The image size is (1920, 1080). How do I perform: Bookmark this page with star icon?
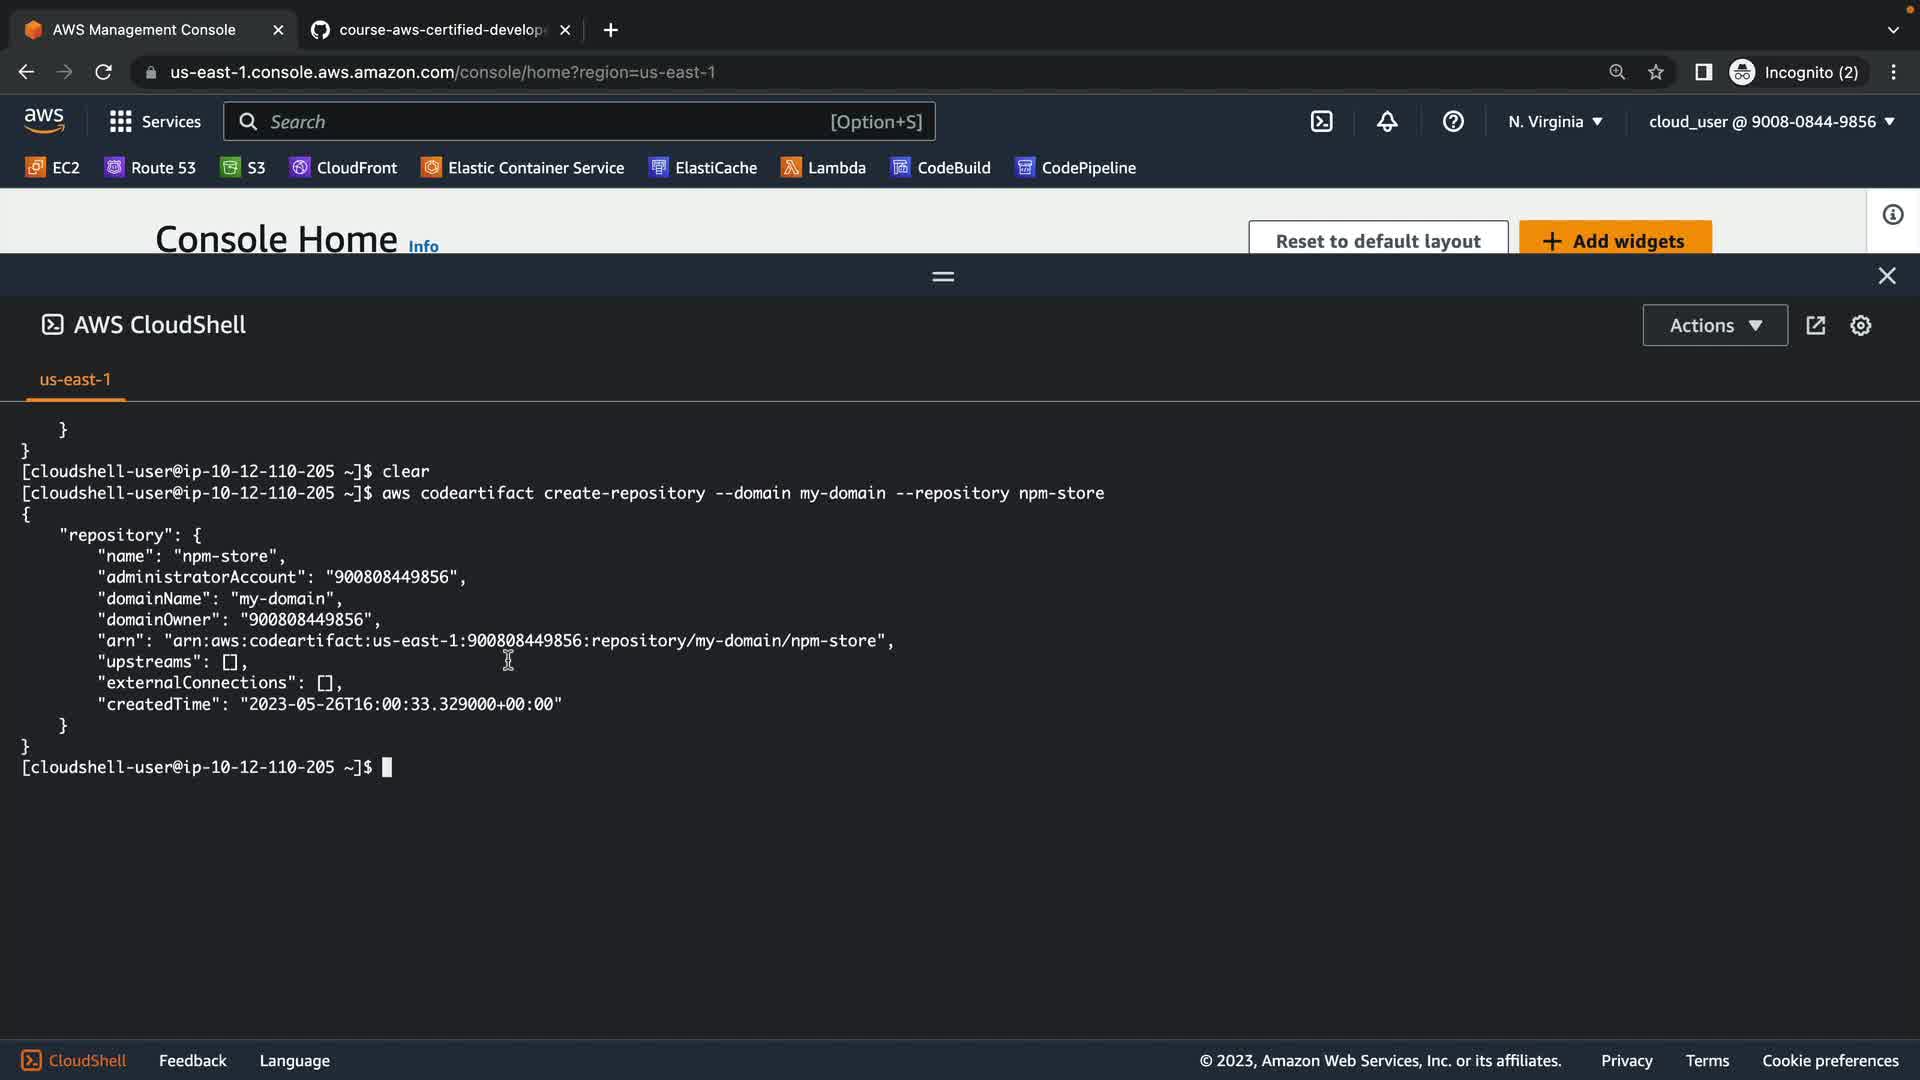[1656, 72]
